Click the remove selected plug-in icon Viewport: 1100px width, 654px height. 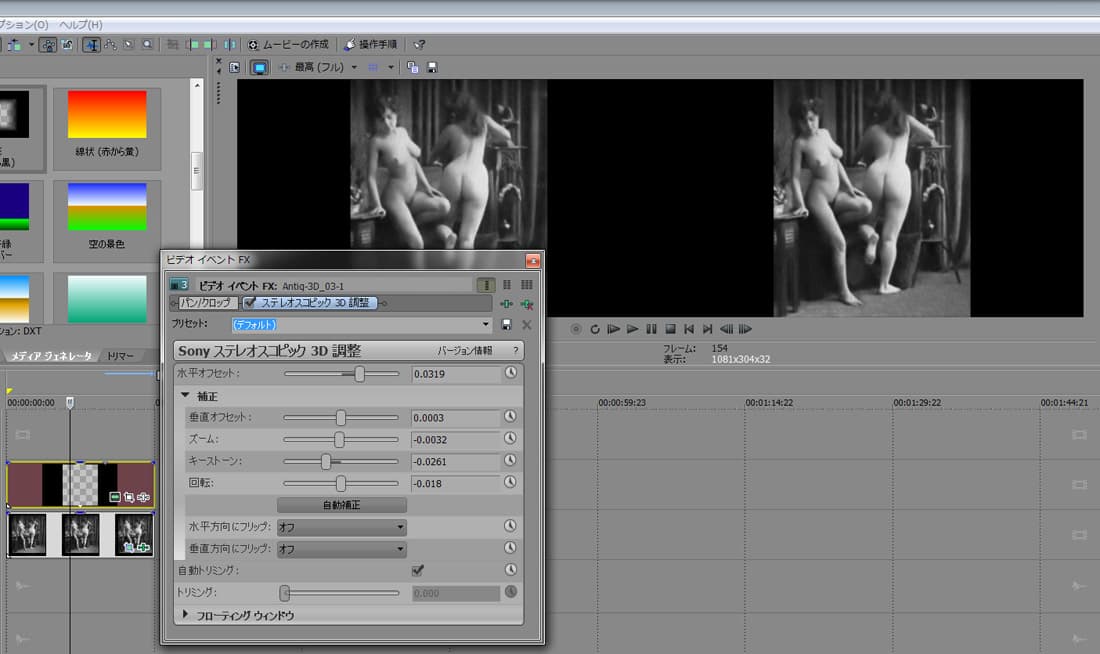pyautogui.click(x=526, y=303)
